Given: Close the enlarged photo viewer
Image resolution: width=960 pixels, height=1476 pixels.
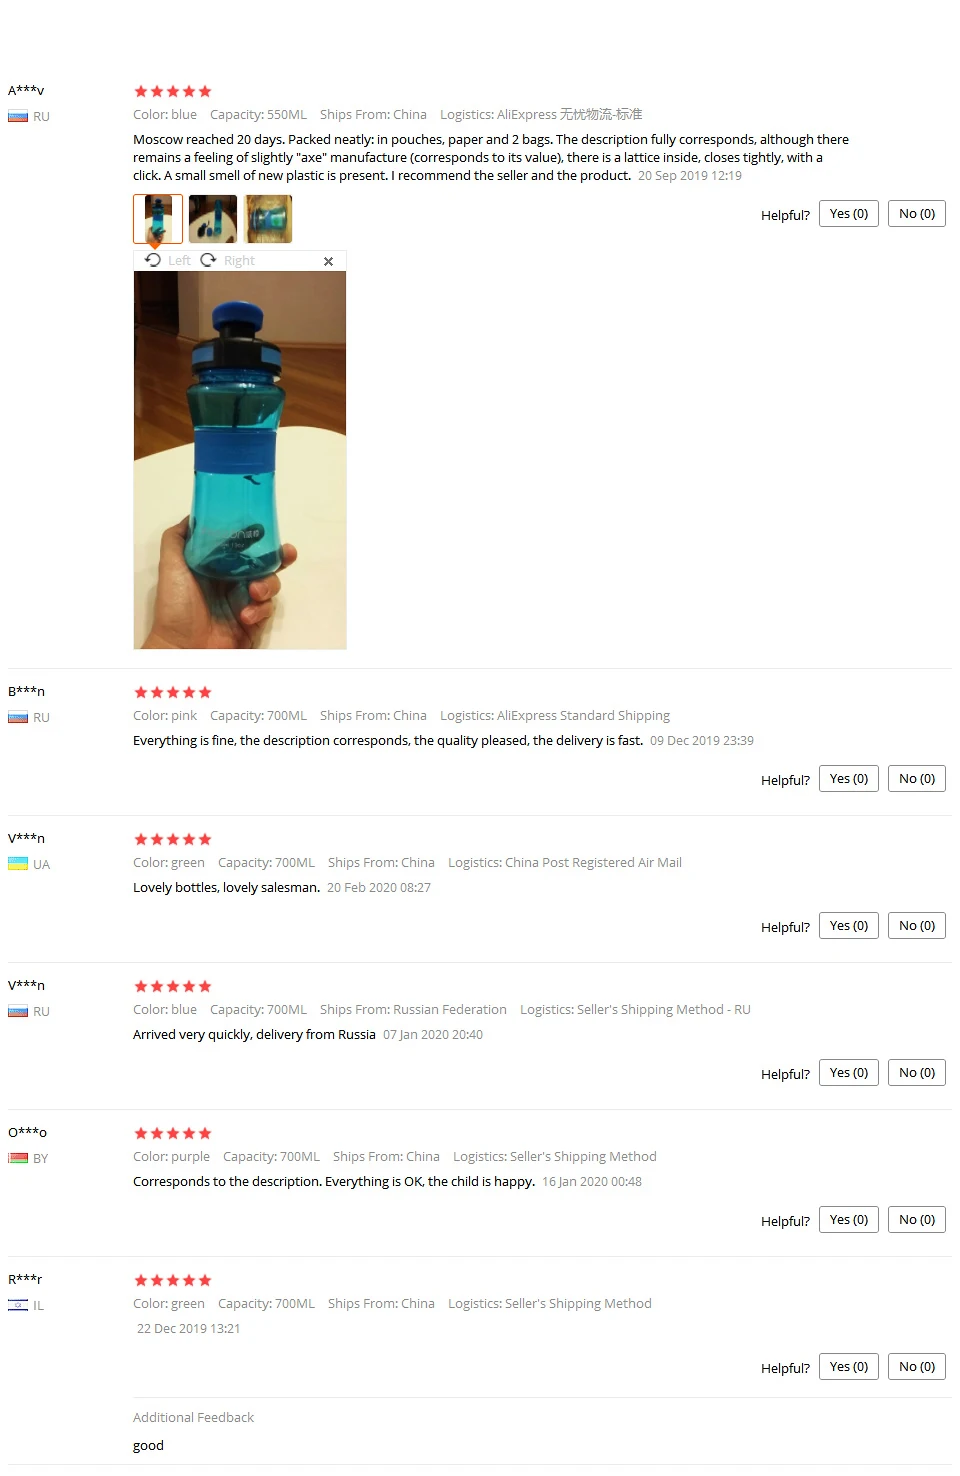Looking at the screenshot, I should point(328,261).
